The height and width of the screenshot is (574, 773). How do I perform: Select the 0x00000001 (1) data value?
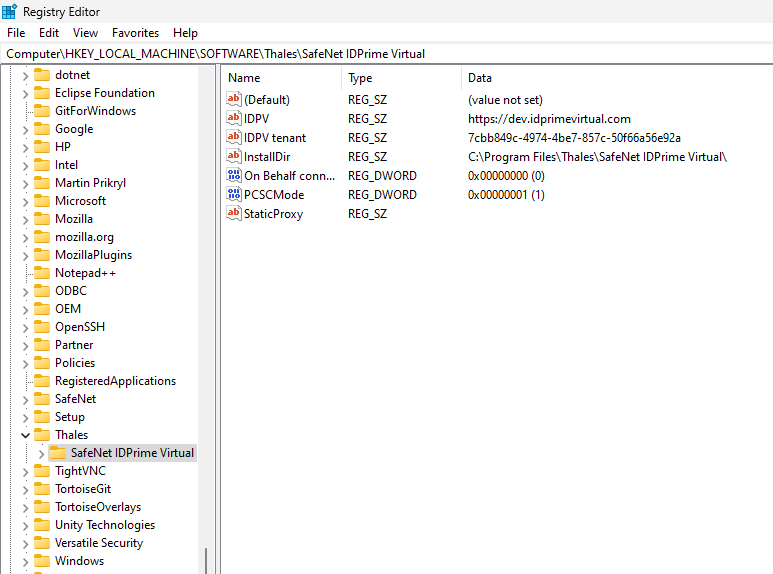coord(506,195)
